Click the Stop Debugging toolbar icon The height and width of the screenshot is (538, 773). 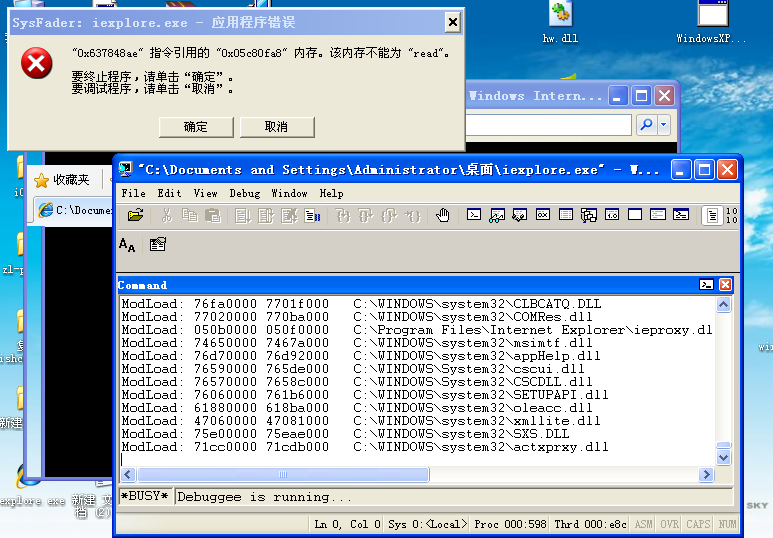(x=289, y=215)
